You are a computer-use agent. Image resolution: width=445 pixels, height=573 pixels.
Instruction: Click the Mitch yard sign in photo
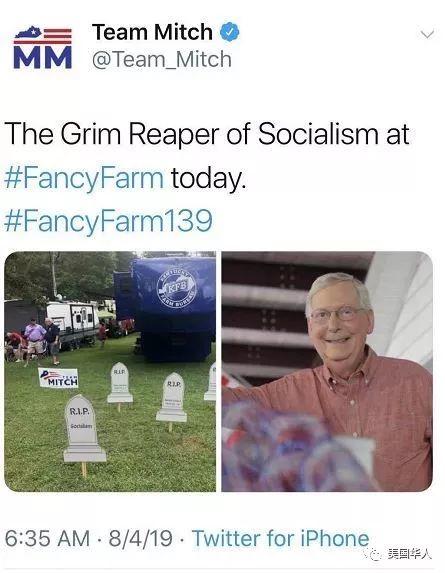click(x=58, y=377)
